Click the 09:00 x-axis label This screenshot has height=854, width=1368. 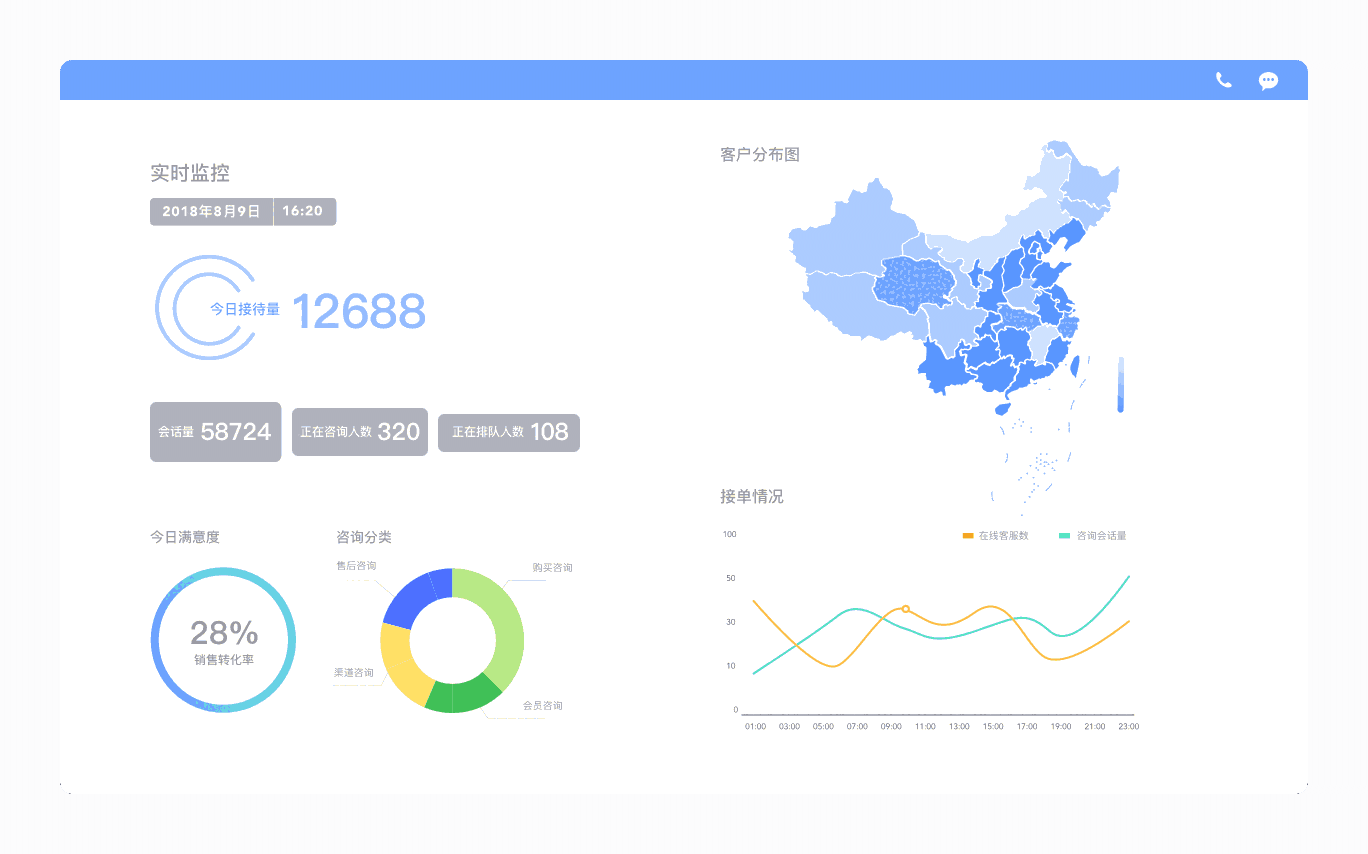pos(891,727)
